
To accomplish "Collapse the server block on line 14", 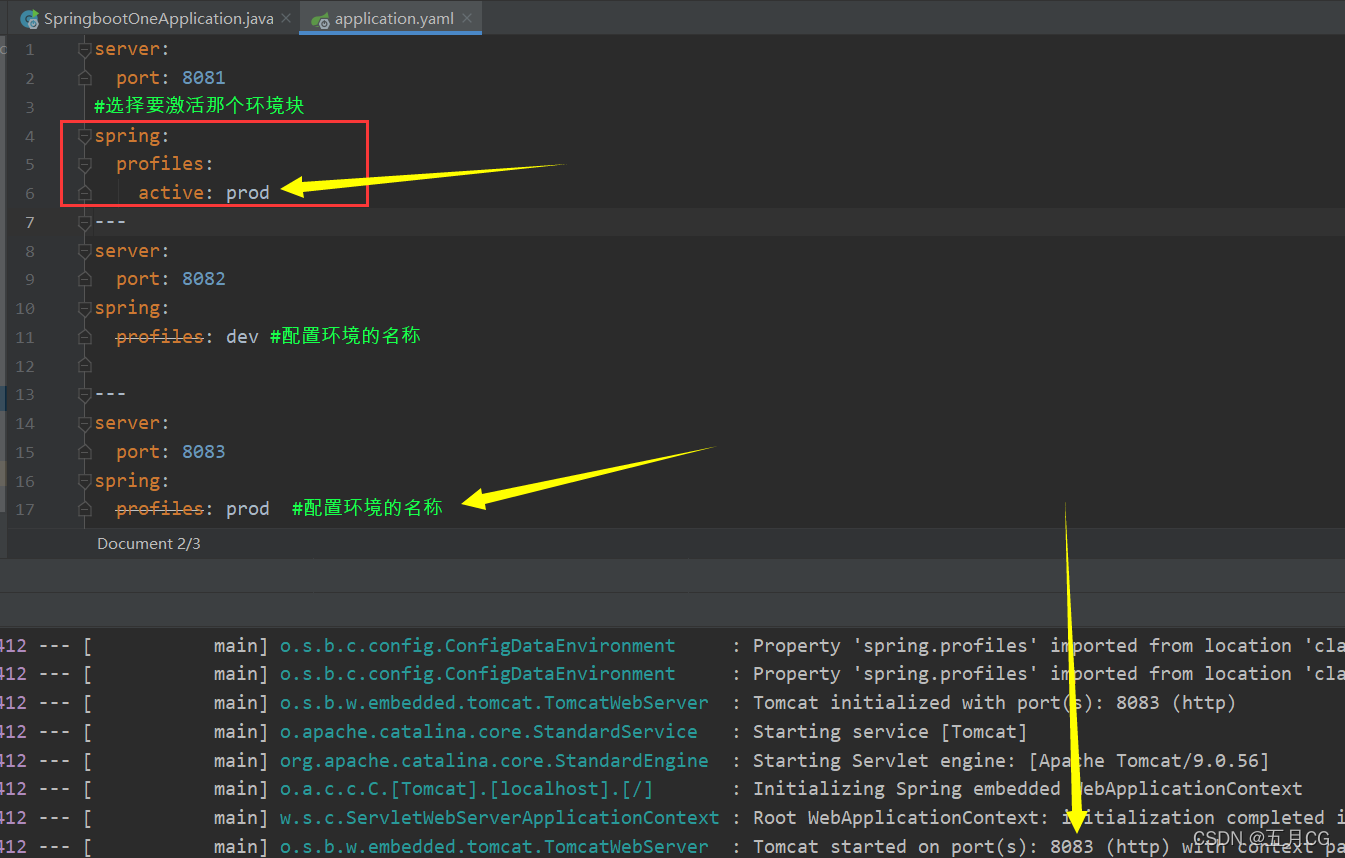I will pos(85,423).
